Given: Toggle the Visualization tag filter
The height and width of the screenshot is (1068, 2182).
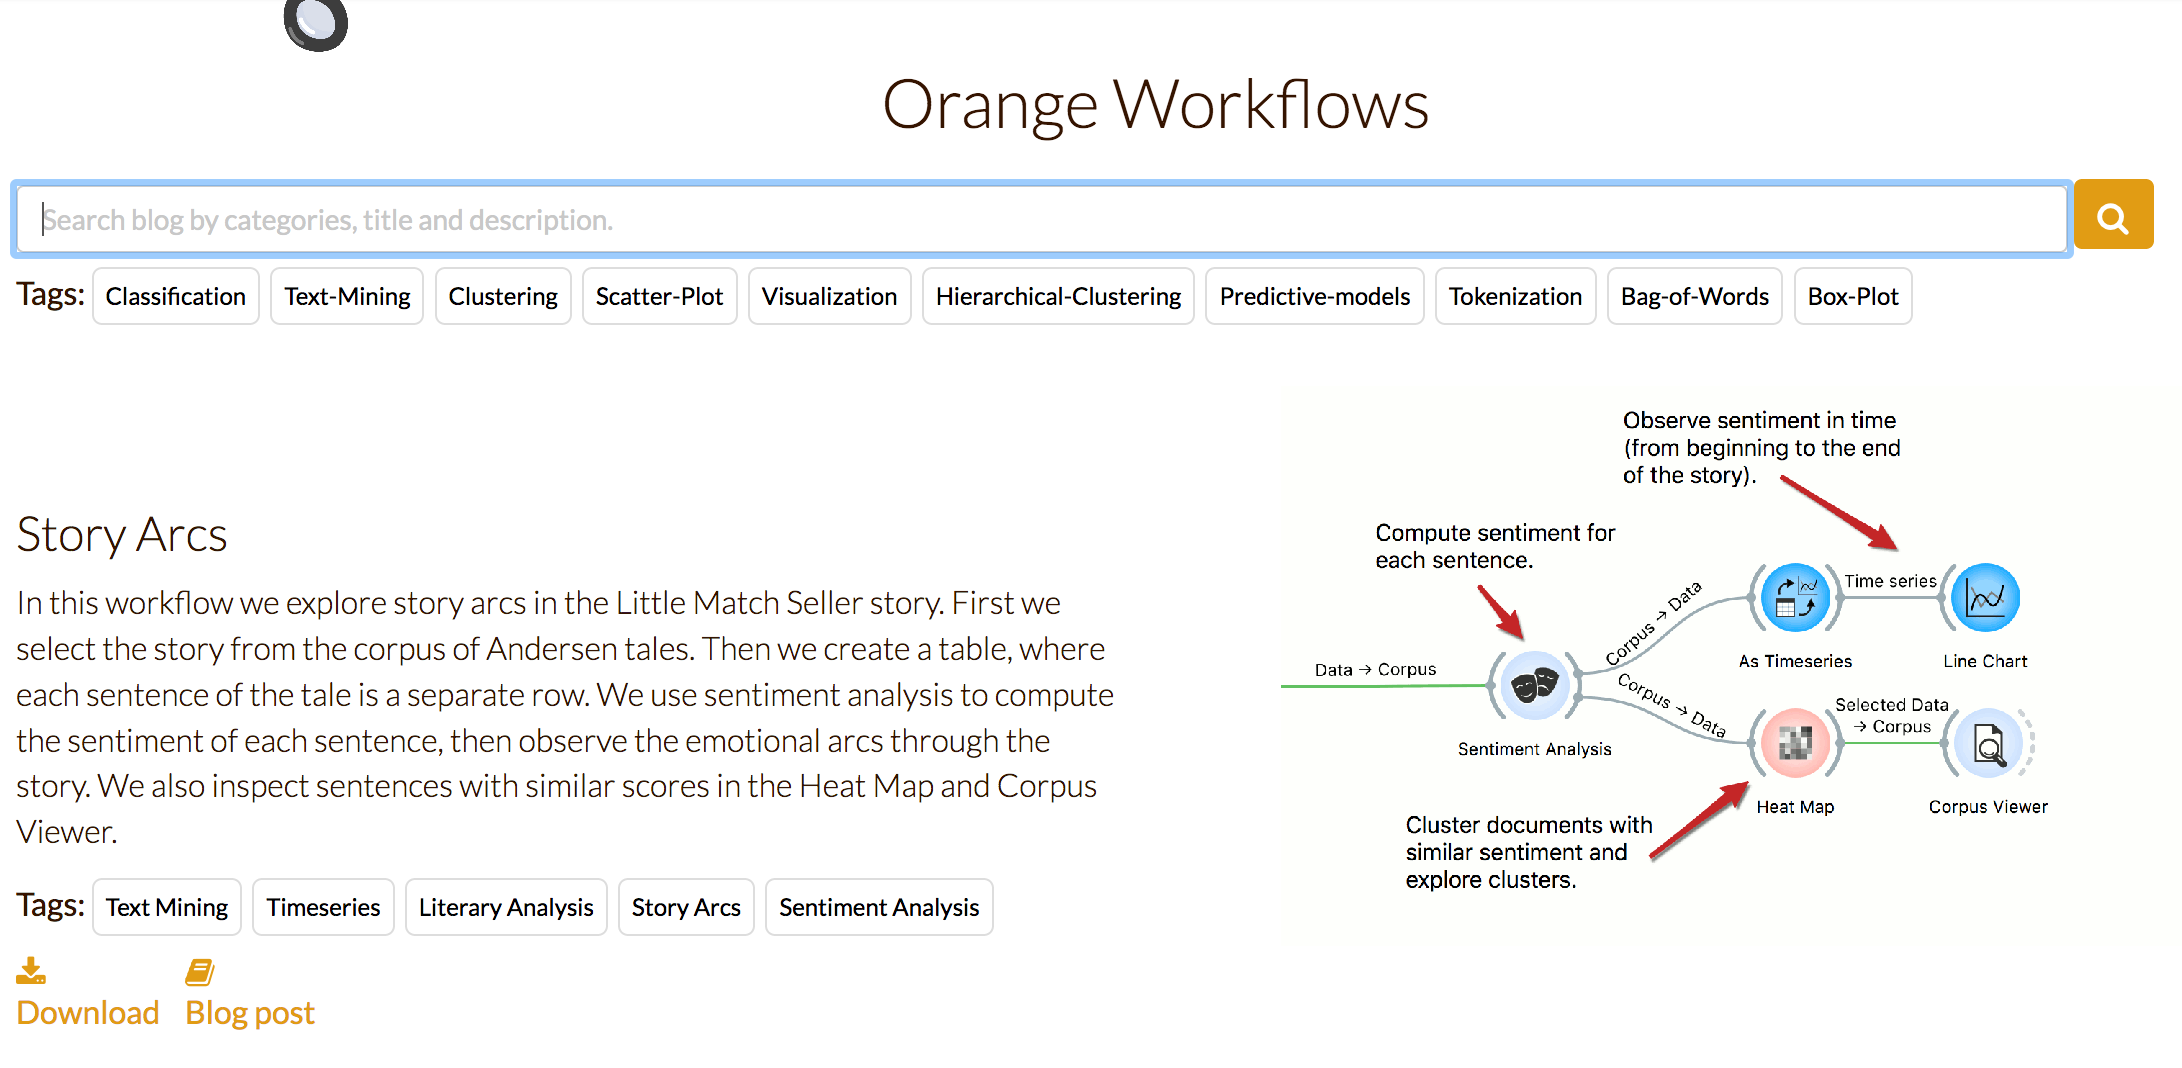Looking at the screenshot, I should (829, 296).
